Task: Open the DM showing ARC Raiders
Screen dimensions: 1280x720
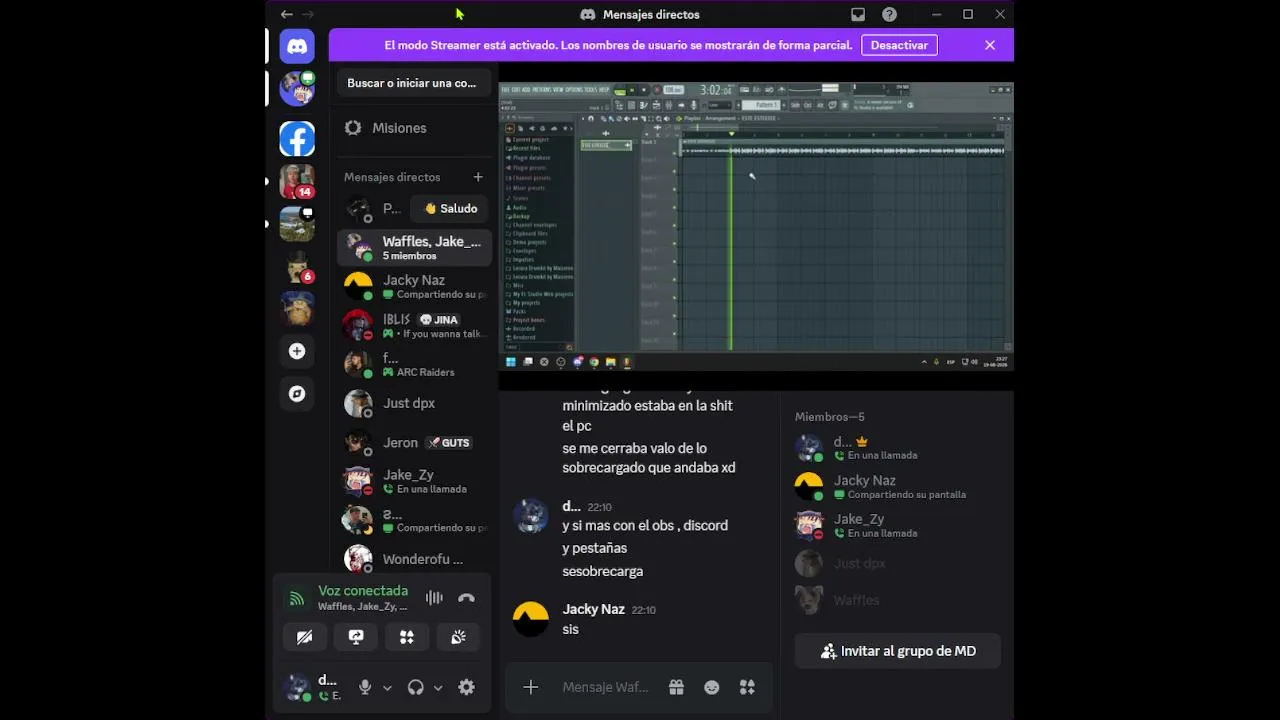Action: (414, 365)
